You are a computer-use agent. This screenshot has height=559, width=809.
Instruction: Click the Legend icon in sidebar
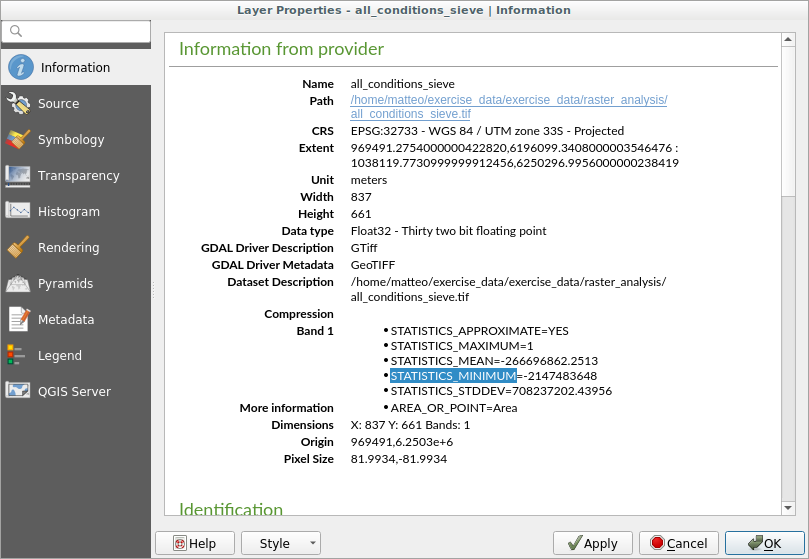pos(17,356)
